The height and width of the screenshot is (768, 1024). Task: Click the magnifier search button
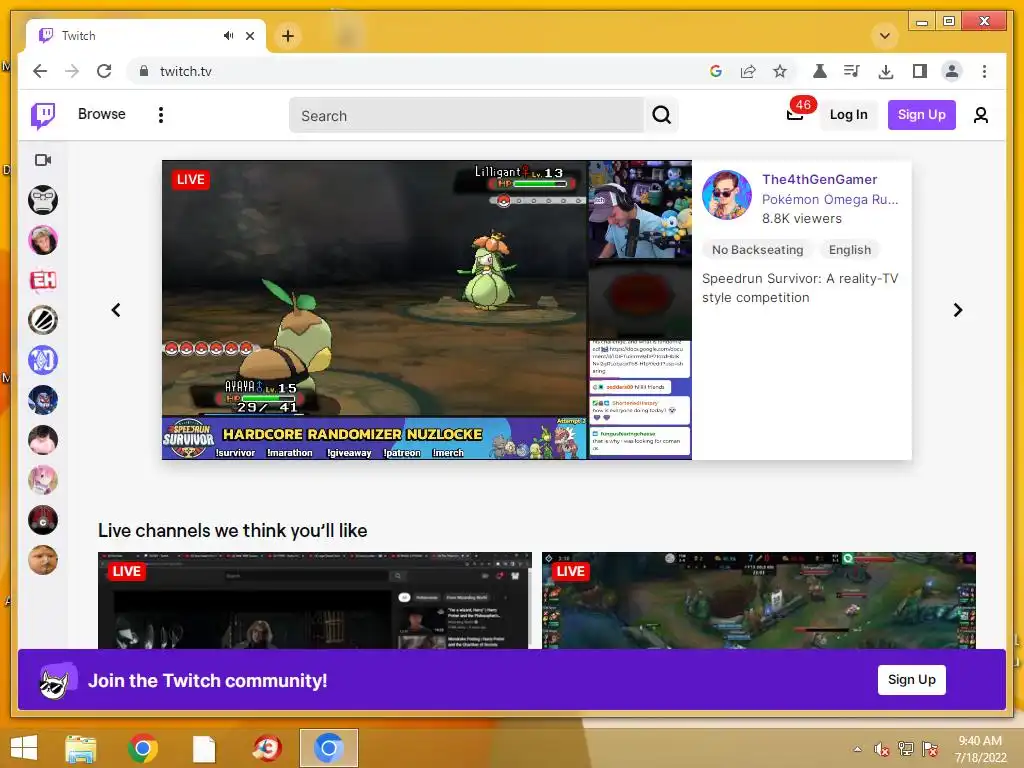coord(662,116)
